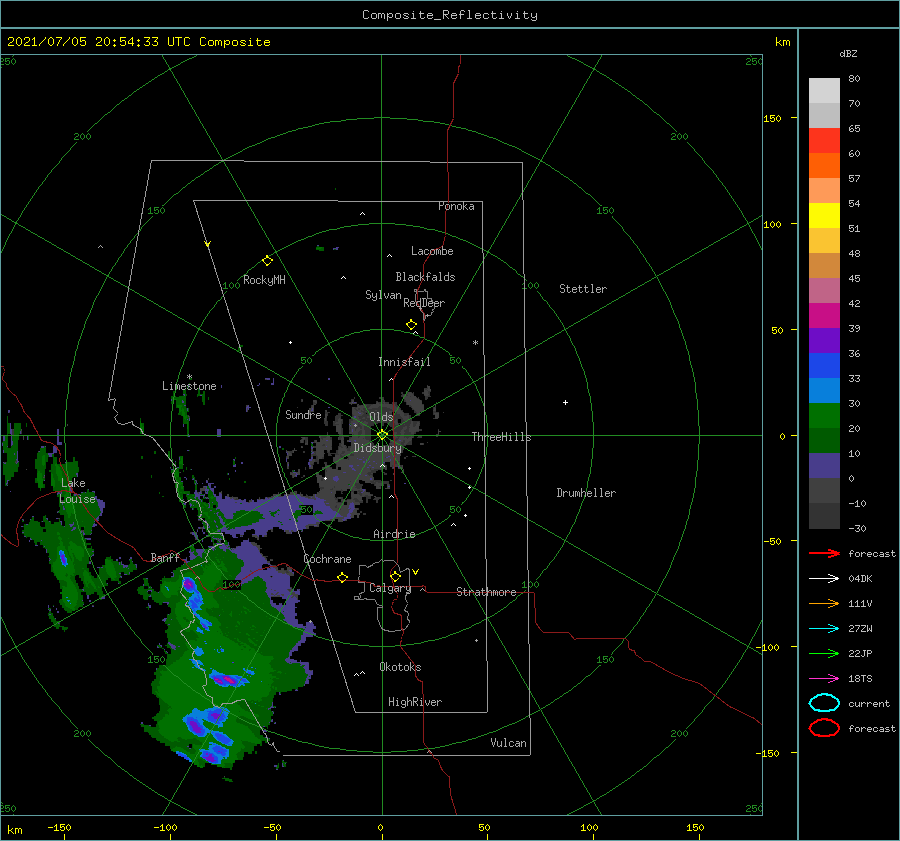Select the orange 60-57 dBZ swatch
This screenshot has height=841, width=900.
(824, 166)
